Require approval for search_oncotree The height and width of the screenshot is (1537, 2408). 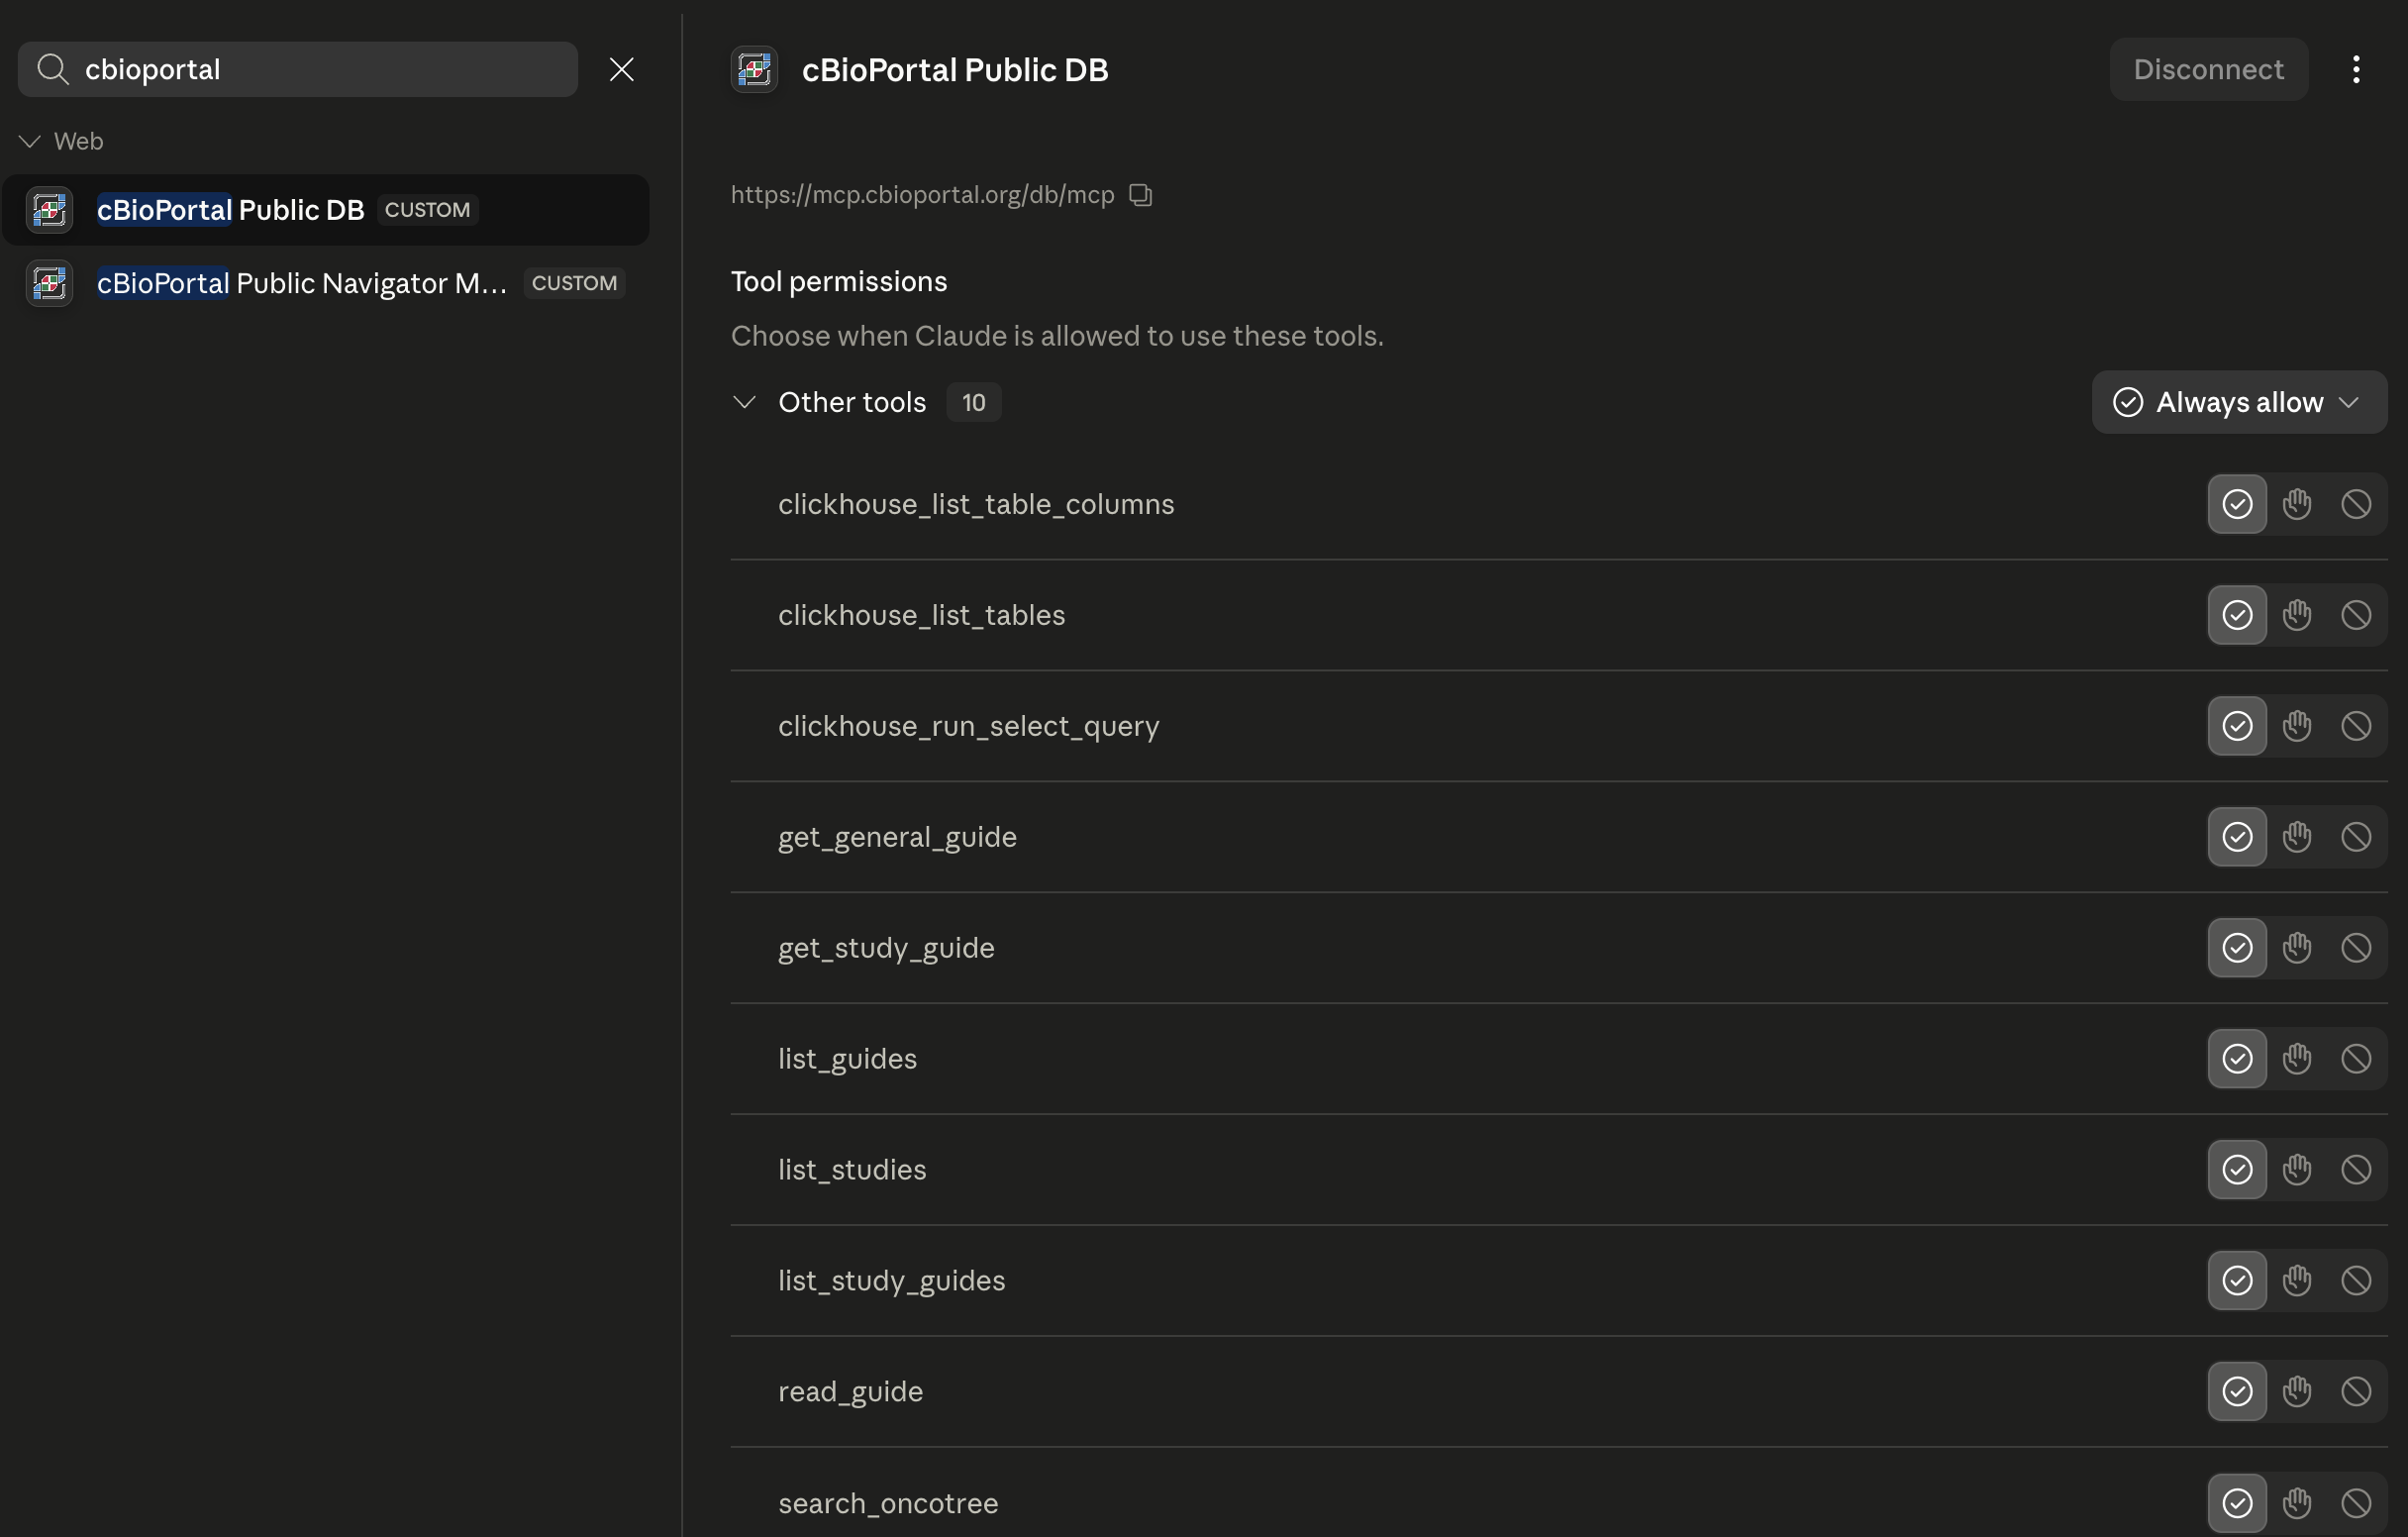2297,1503
